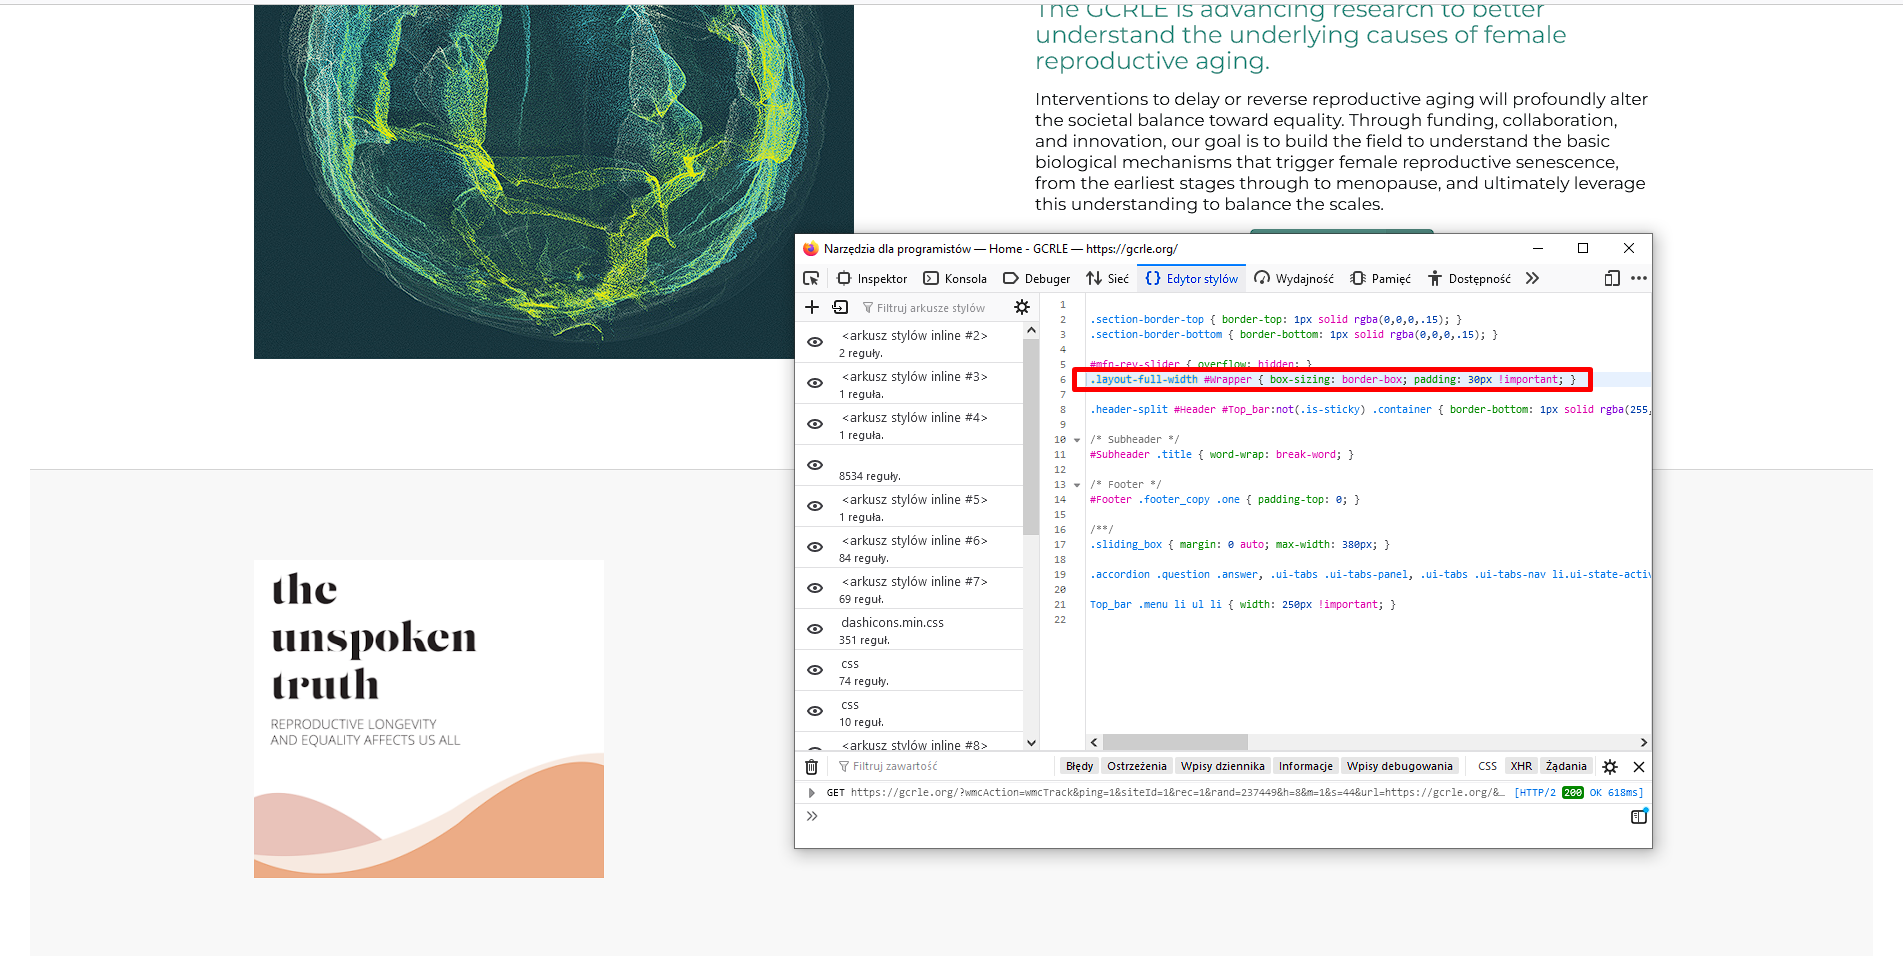
Task: Toggle the Błędy errors filter
Action: 1079,766
